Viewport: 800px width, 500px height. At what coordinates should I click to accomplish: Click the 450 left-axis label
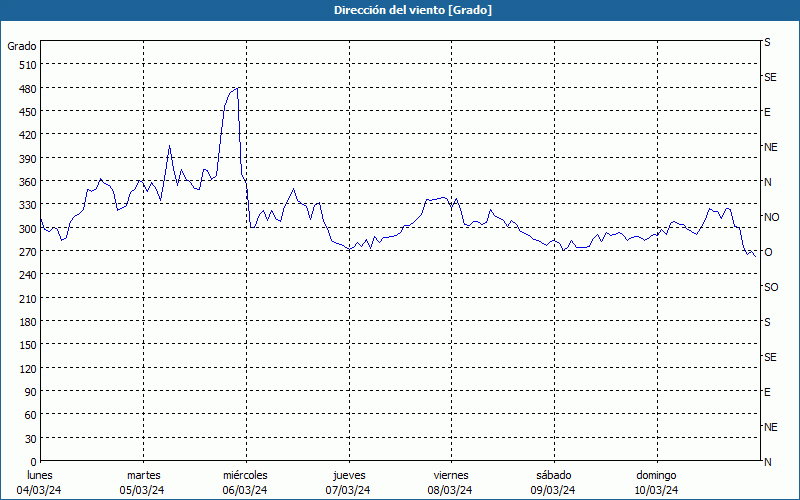coord(28,112)
